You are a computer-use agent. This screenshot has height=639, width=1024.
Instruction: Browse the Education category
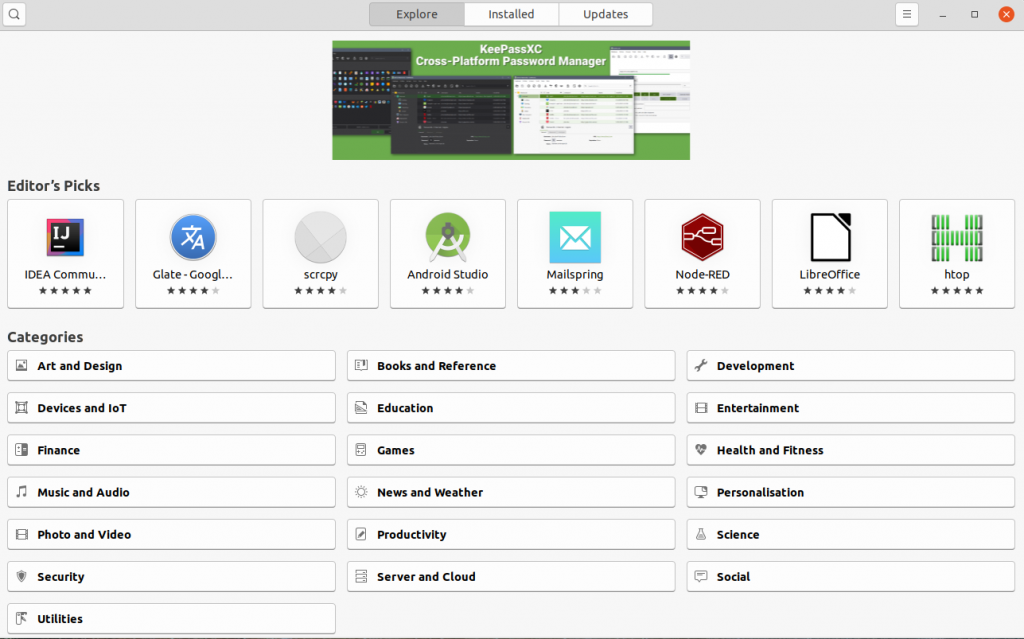coord(511,408)
